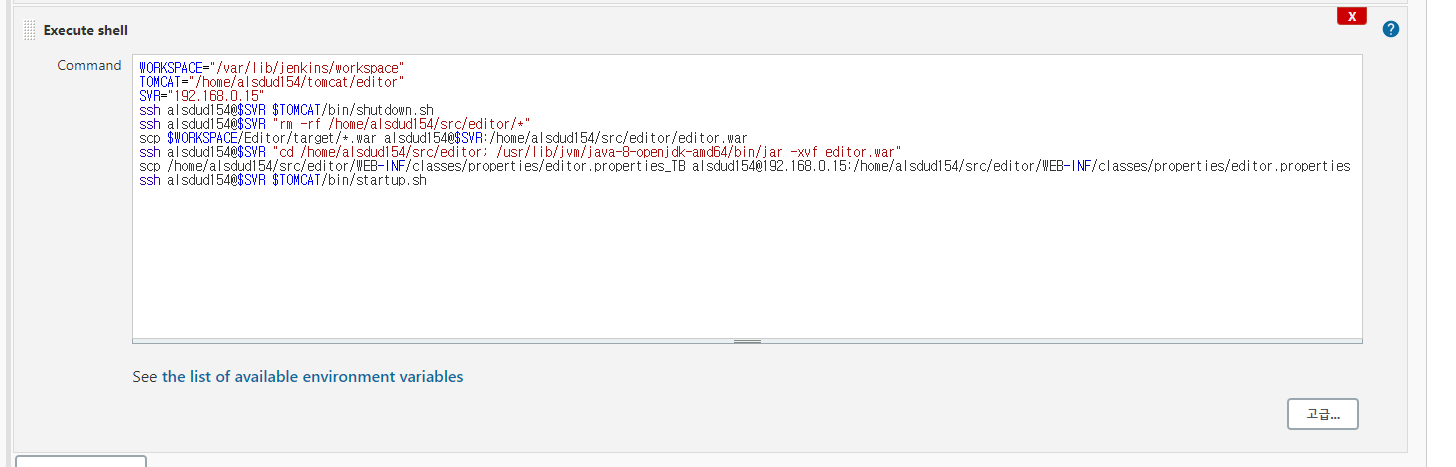Click the 고급... advanced button
Screen dimensions: 1456x467
pos(1322,414)
